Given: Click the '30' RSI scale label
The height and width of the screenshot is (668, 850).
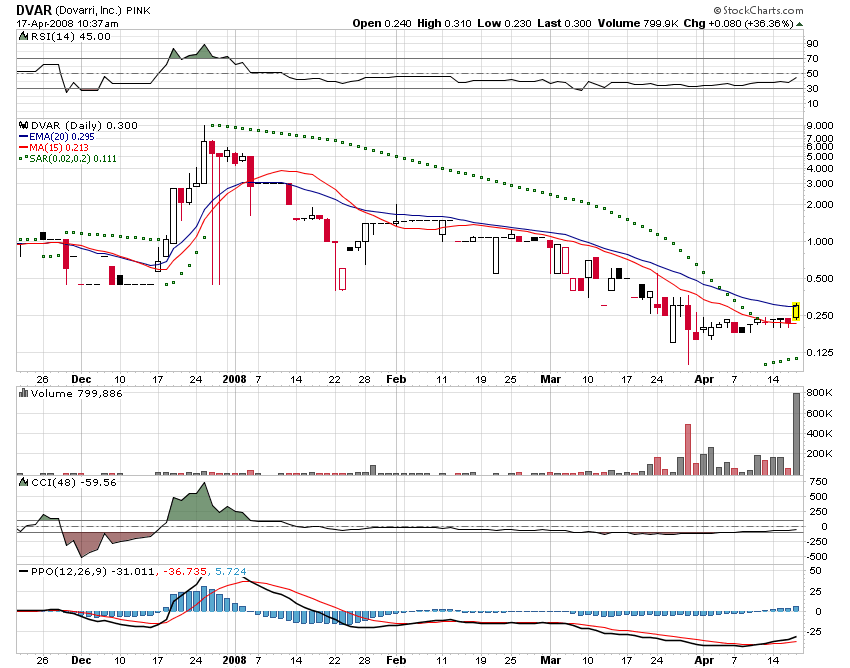Looking at the screenshot, I should [x=813, y=88].
